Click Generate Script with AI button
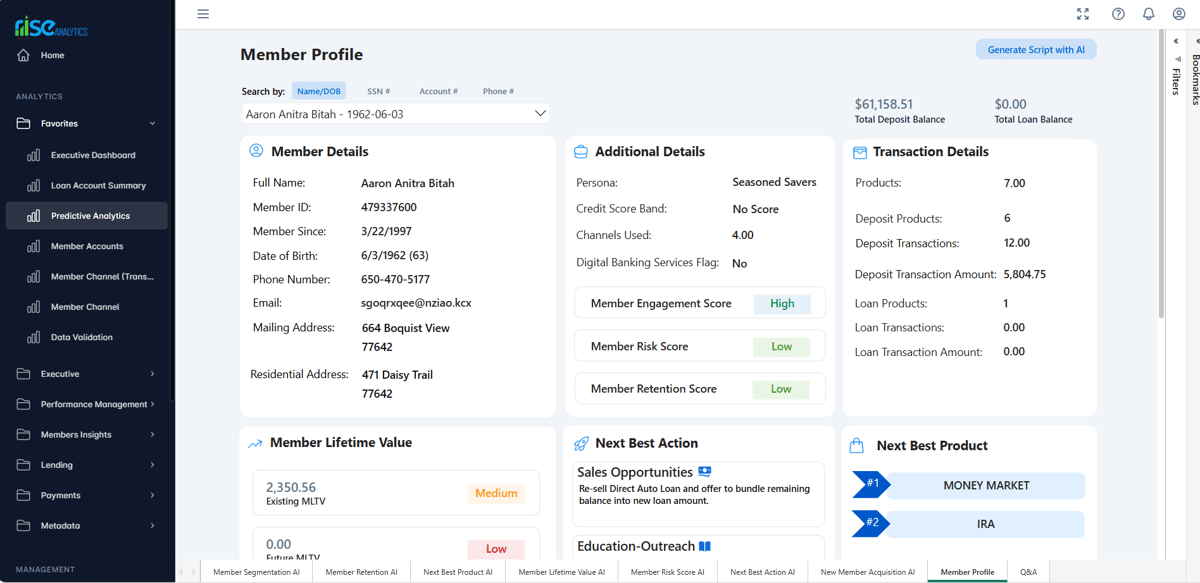The width and height of the screenshot is (1200, 583). [1036, 50]
